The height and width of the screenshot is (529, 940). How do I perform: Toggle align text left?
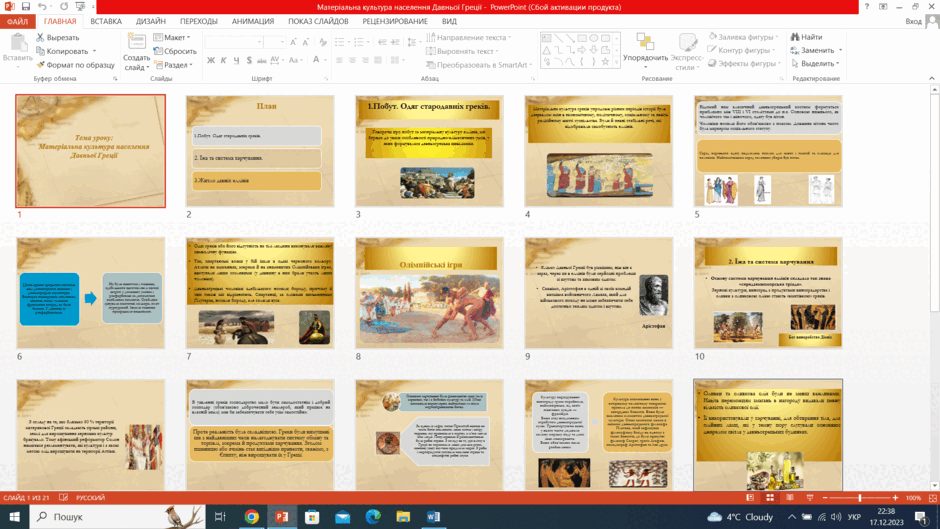(339, 60)
